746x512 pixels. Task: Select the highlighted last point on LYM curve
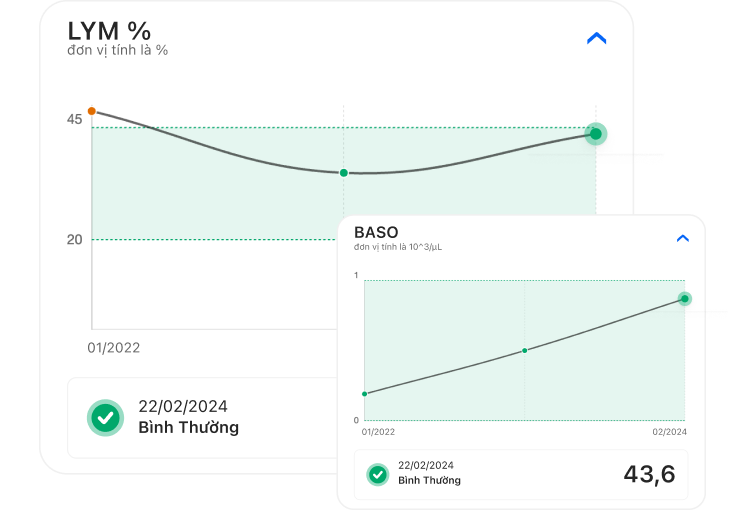point(596,134)
